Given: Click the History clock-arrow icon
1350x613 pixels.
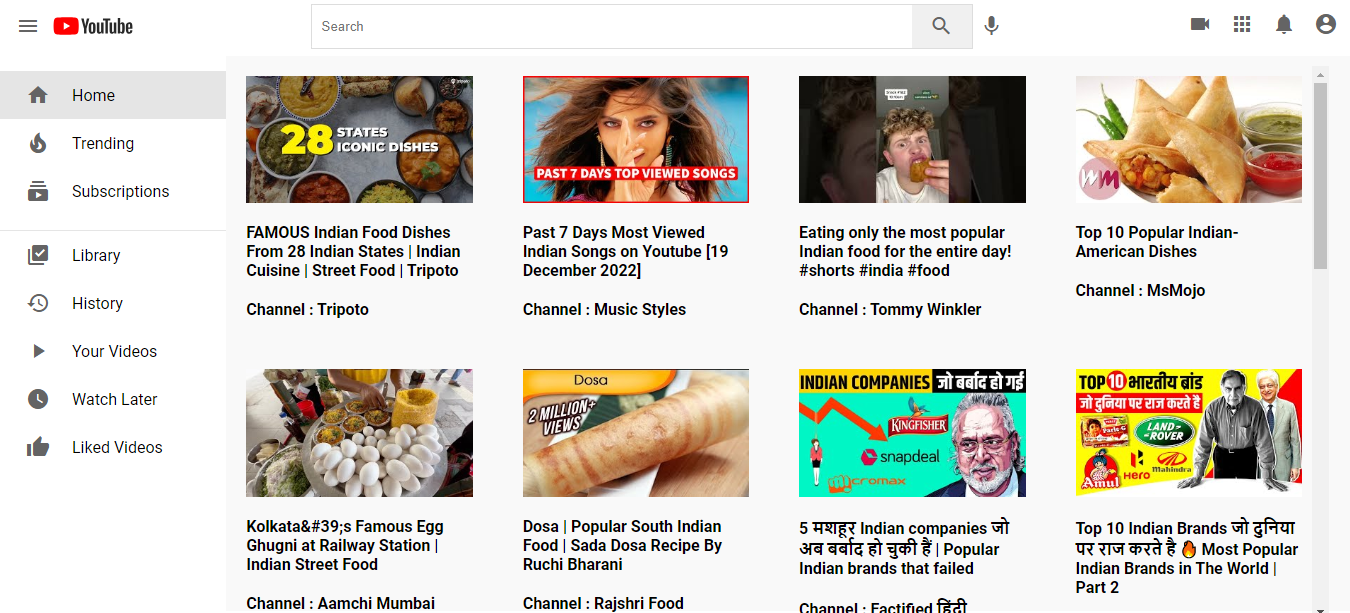Looking at the screenshot, I should point(38,303).
